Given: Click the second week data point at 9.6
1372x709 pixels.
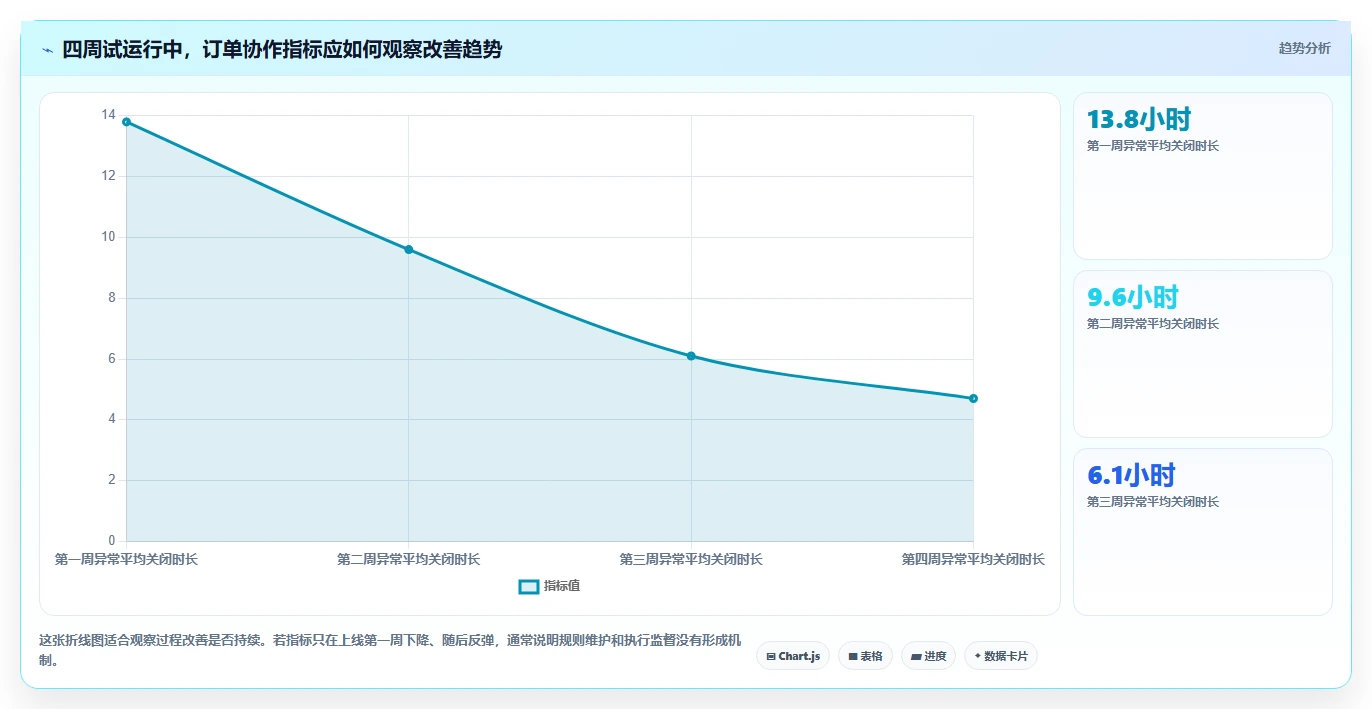Looking at the screenshot, I should point(408,249).
